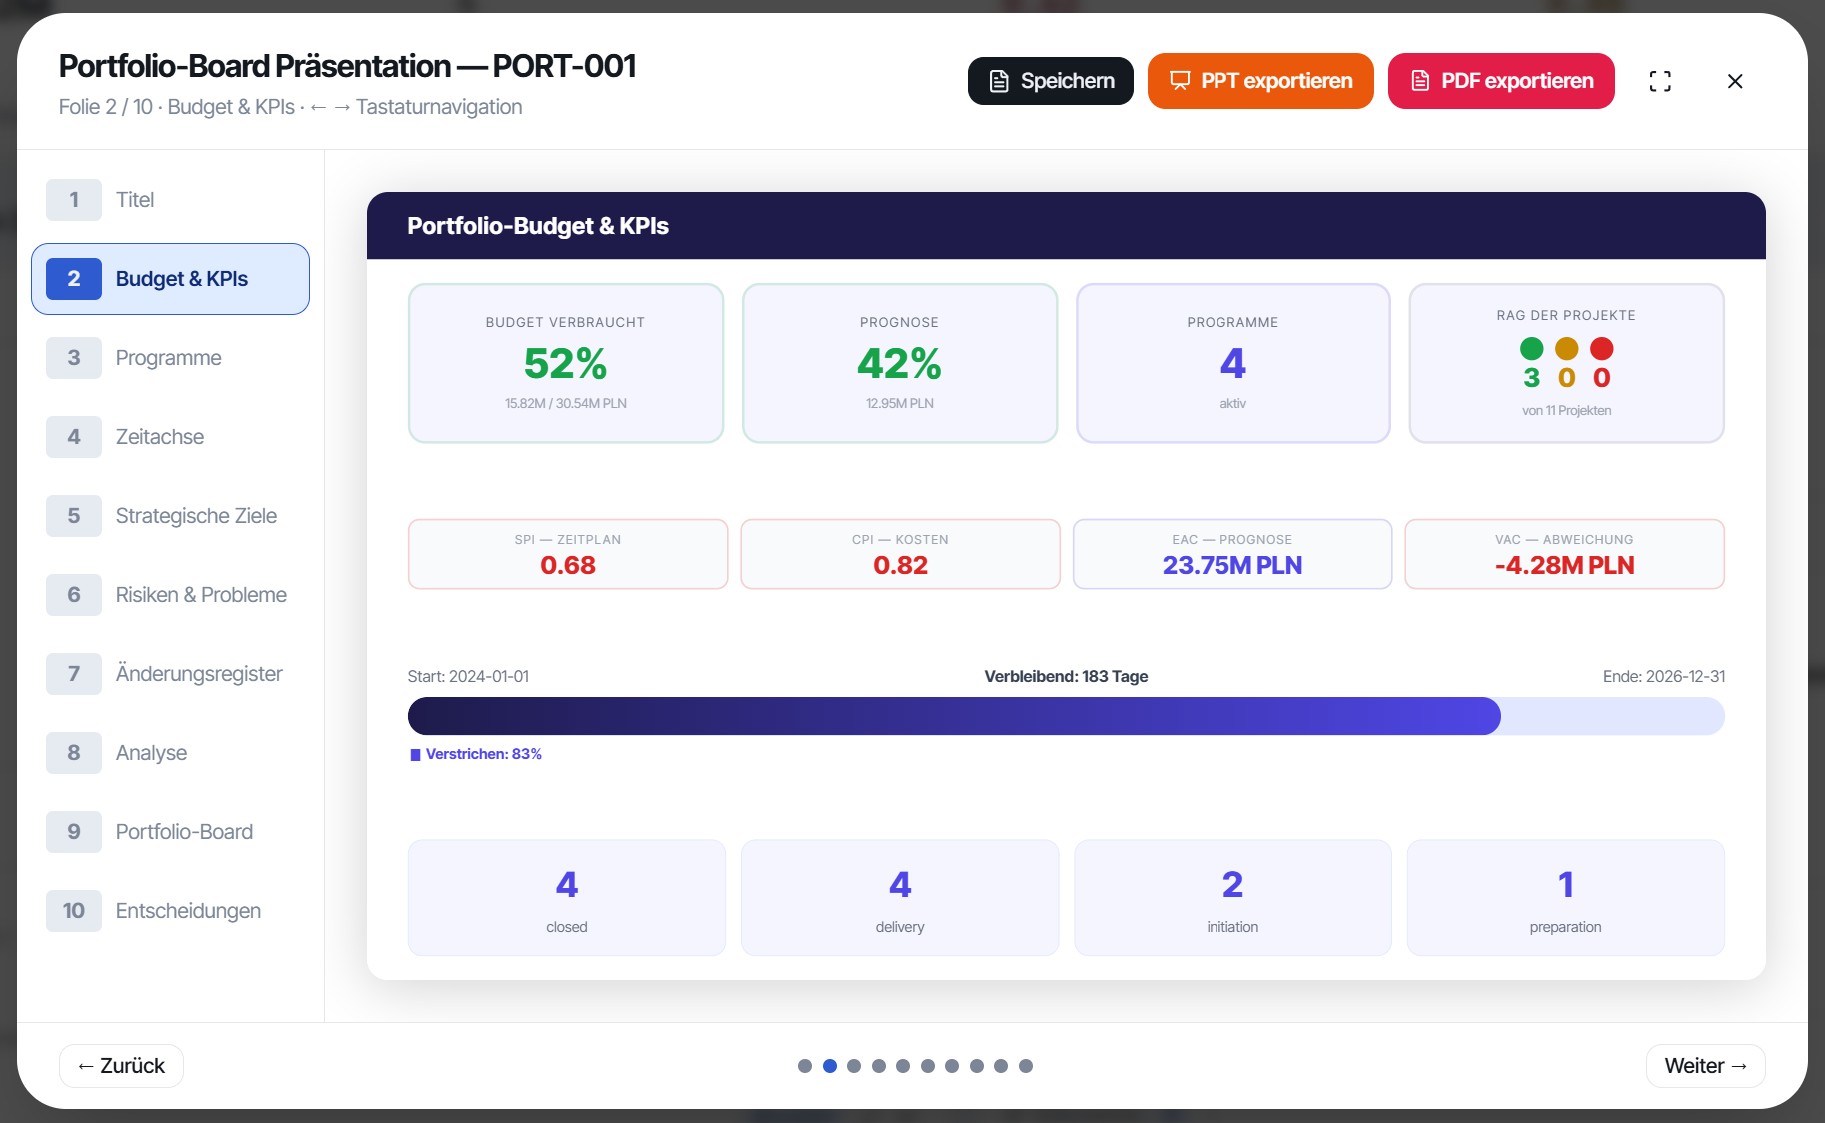Screen dimensions: 1825x1123
Task: Toggle the fullscreen presentation icon
Action: click(x=1660, y=81)
